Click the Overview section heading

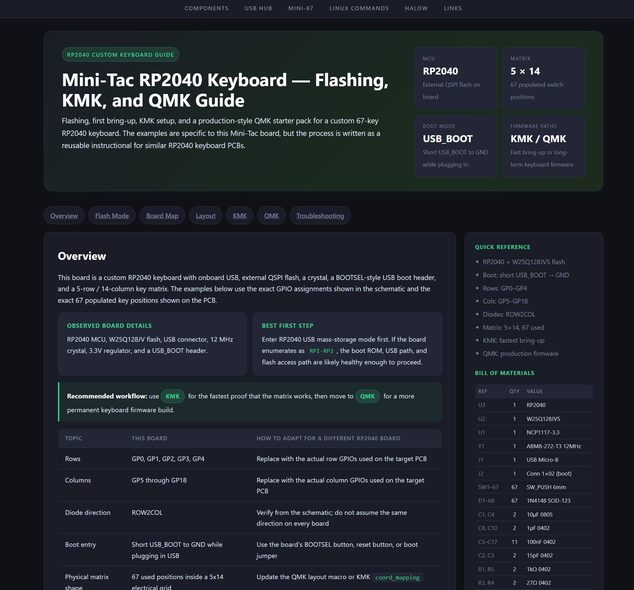pyautogui.click(x=82, y=256)
